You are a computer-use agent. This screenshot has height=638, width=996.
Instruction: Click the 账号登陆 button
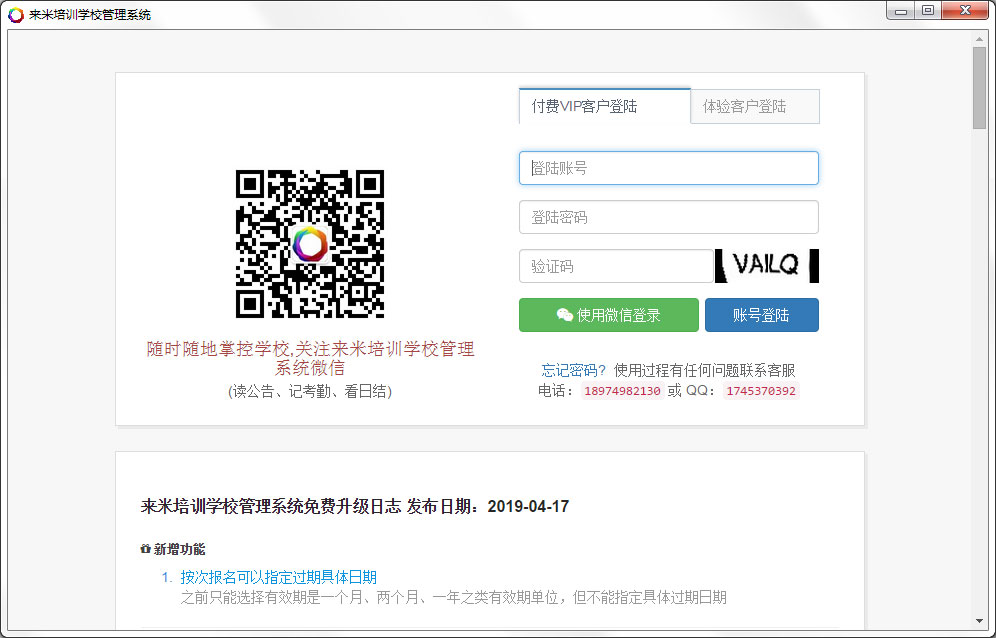click(763, 315)
